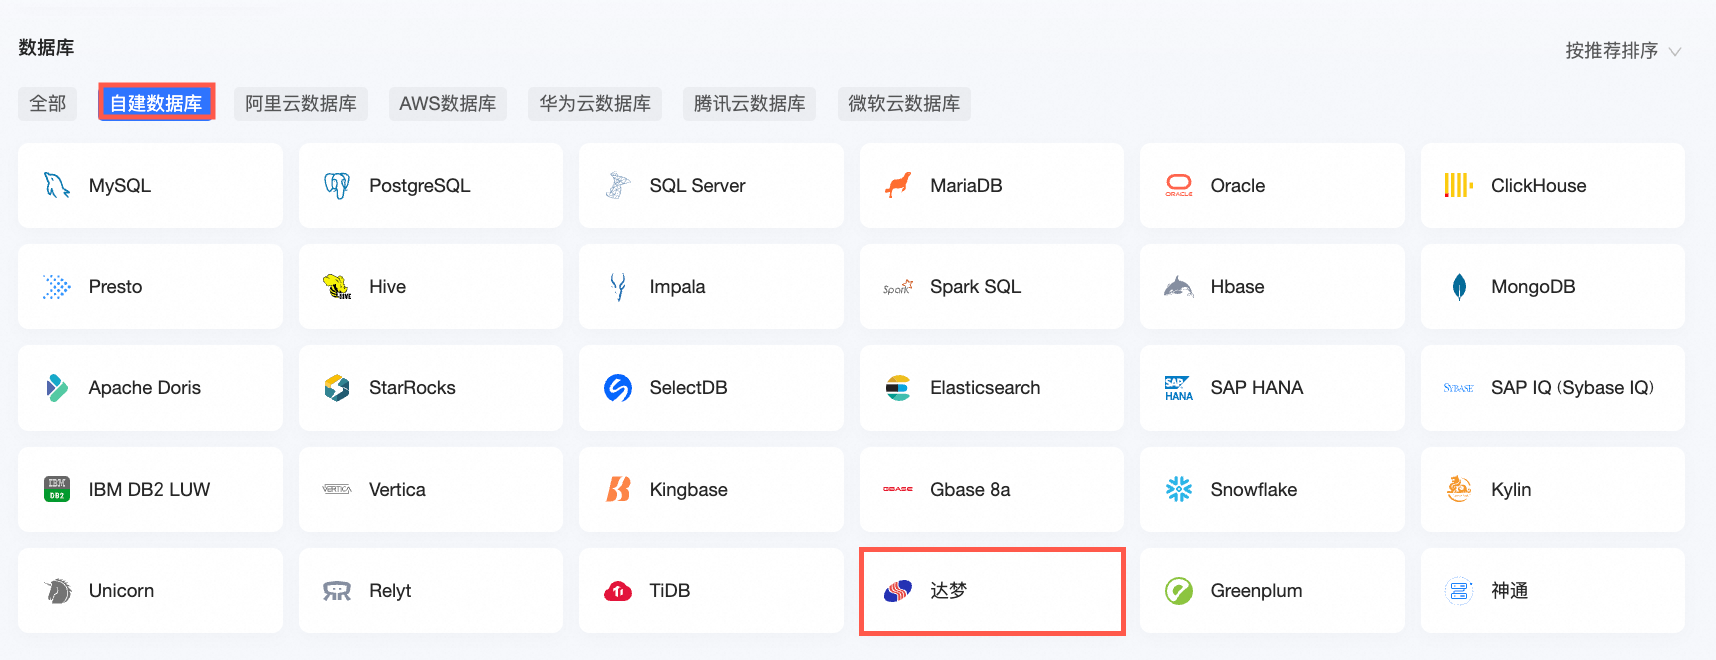Click the Impala antler icon
The image size is (1716, 660).
[618, 287]
